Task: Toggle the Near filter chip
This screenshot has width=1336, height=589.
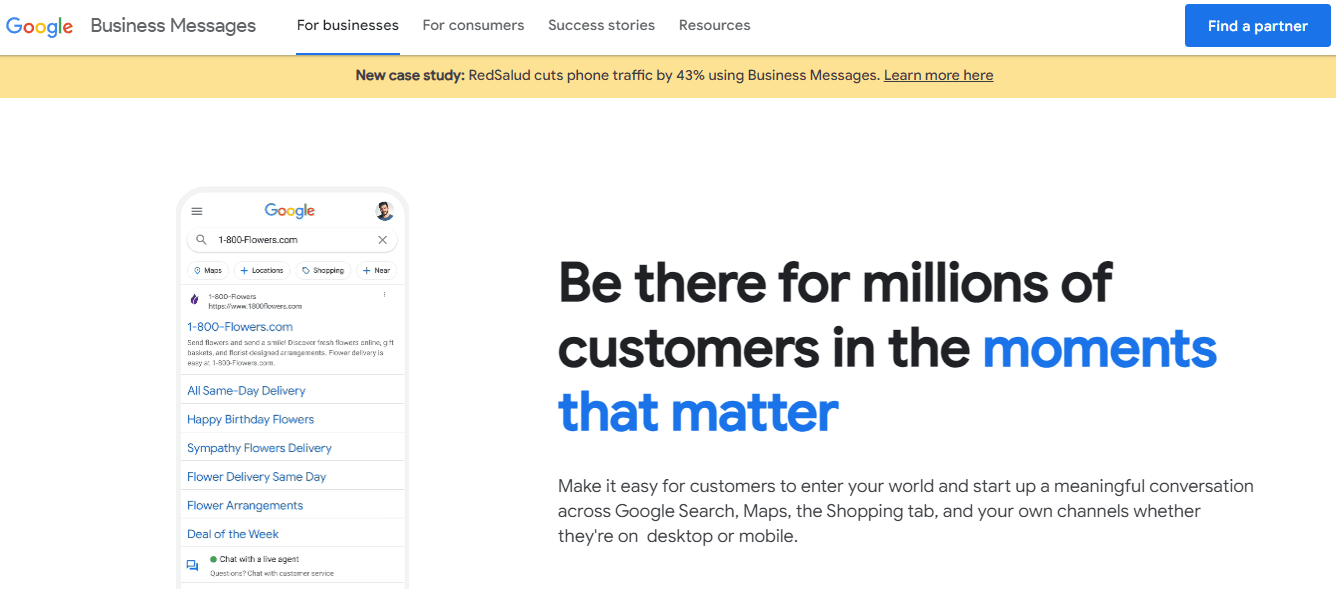Action: click(x=375, y=270)
